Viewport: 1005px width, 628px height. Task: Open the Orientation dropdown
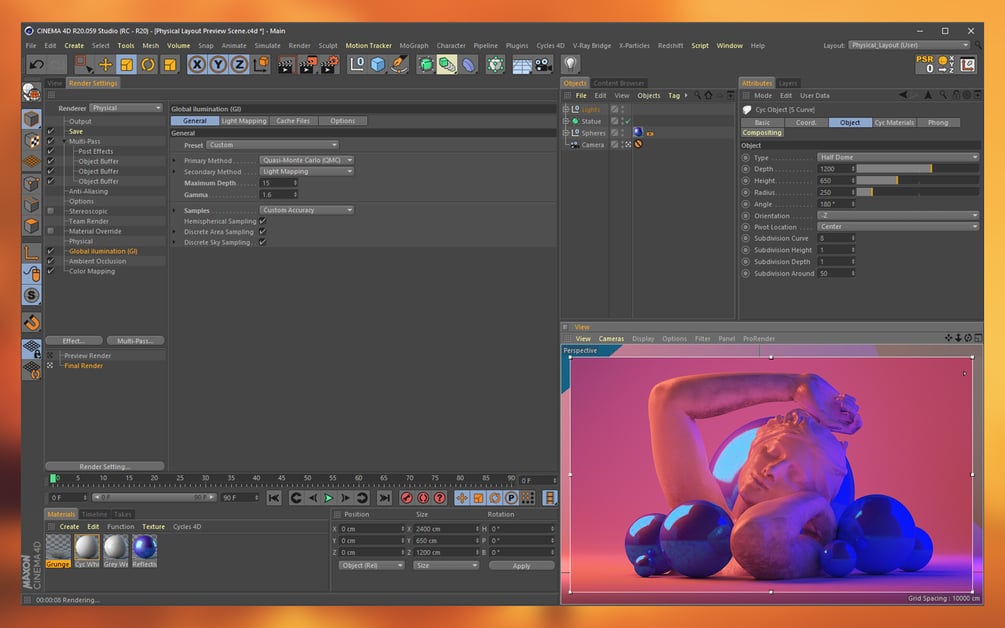point(898,215)
